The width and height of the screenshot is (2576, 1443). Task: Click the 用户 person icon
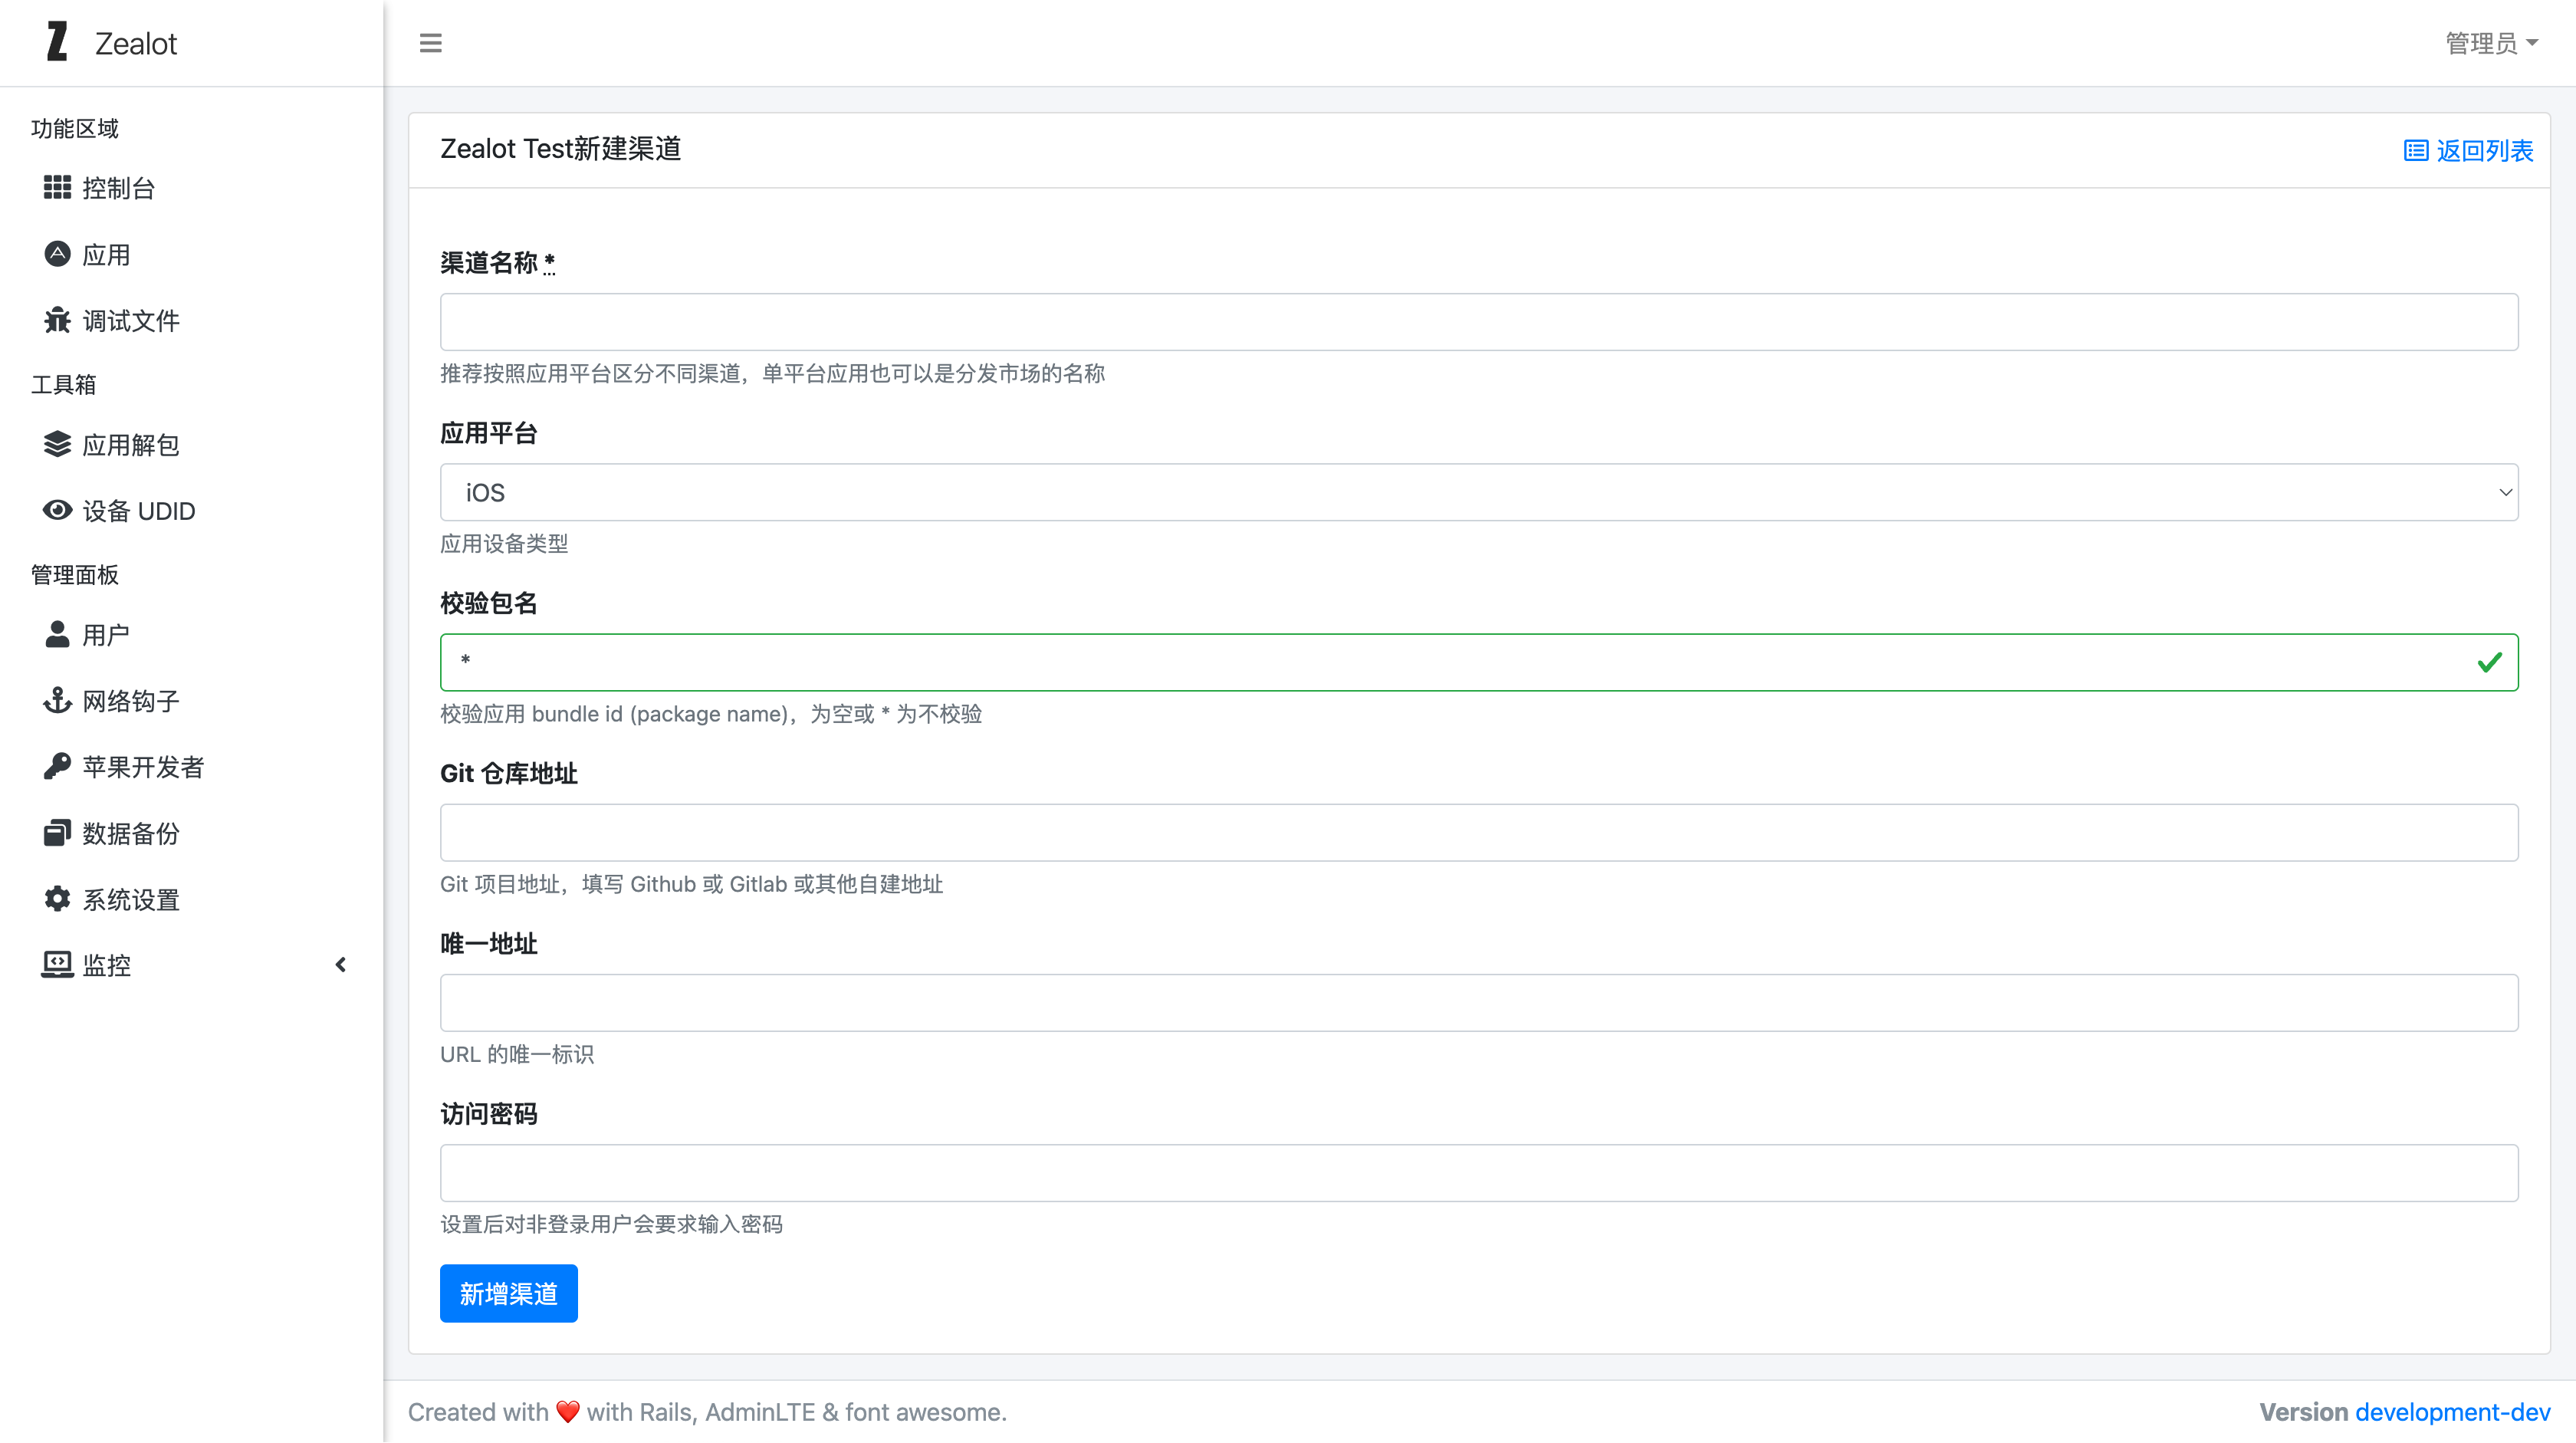click(x=57, y=634)
